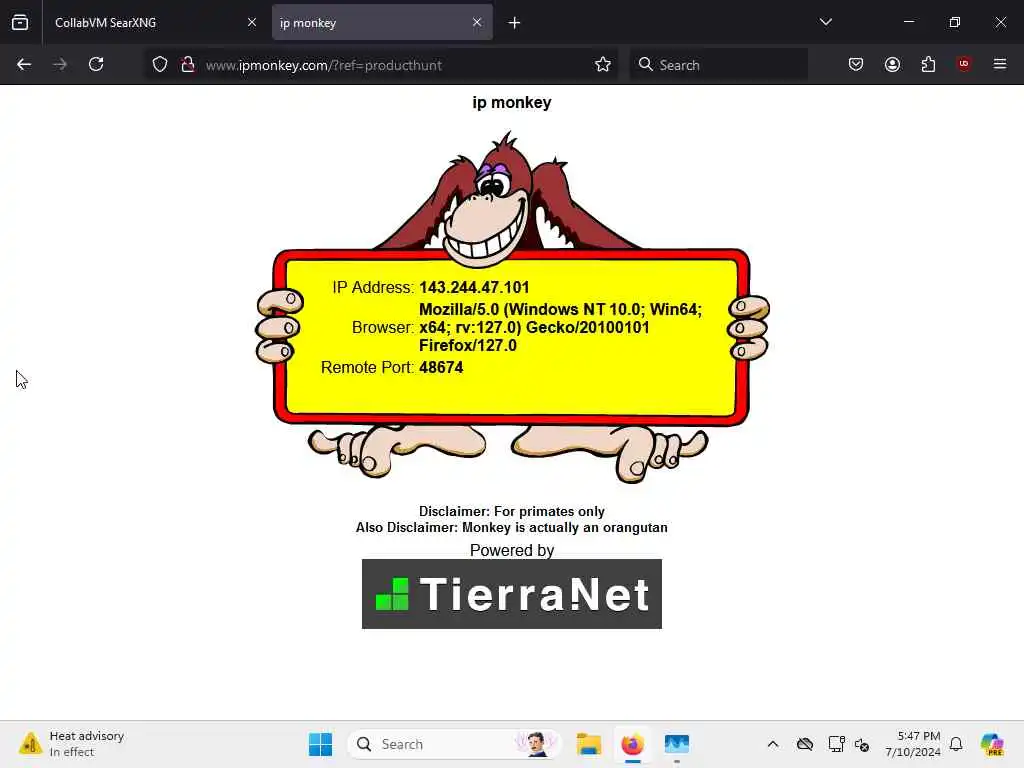Restore down the Firefox window

pyautogui.click(x=955, y=22)
